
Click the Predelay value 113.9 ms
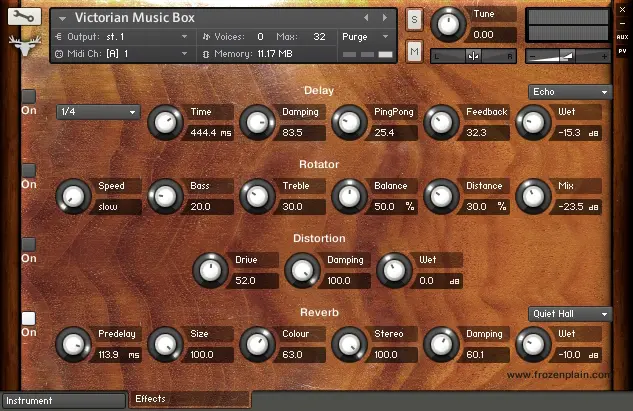117,355
